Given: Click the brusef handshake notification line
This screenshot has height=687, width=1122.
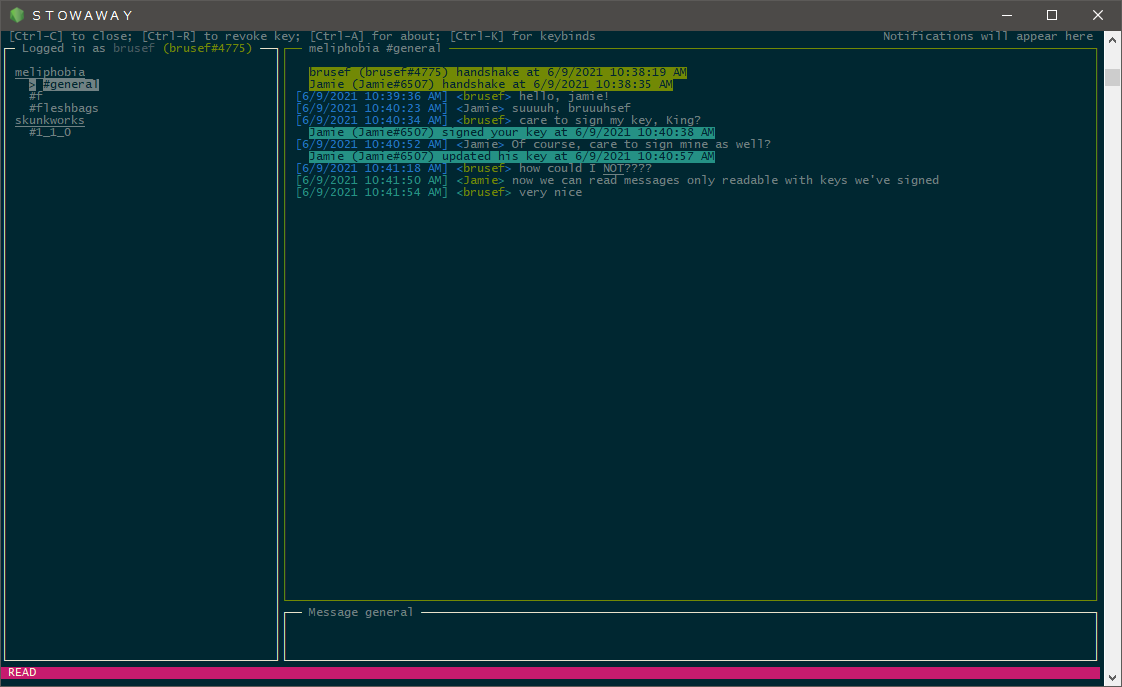Looking at the screenshot, I should pyautogui.click(x=497, y=73).
